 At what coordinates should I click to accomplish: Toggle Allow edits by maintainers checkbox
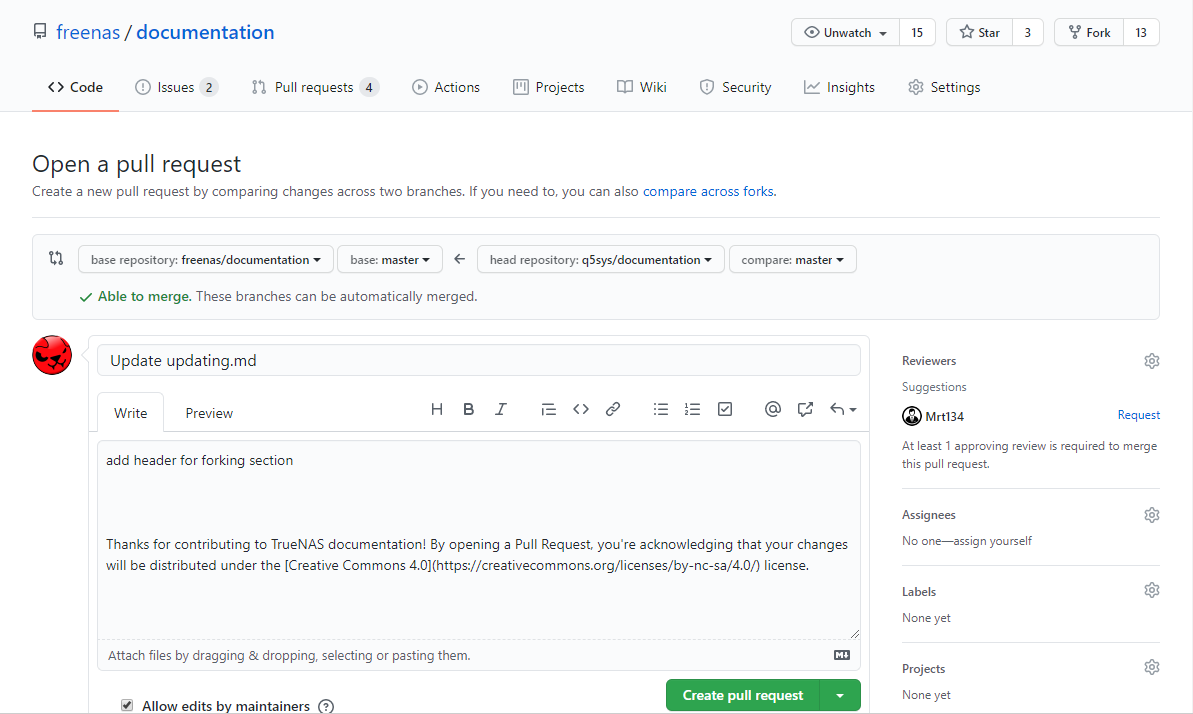click(x=127, y=705)
